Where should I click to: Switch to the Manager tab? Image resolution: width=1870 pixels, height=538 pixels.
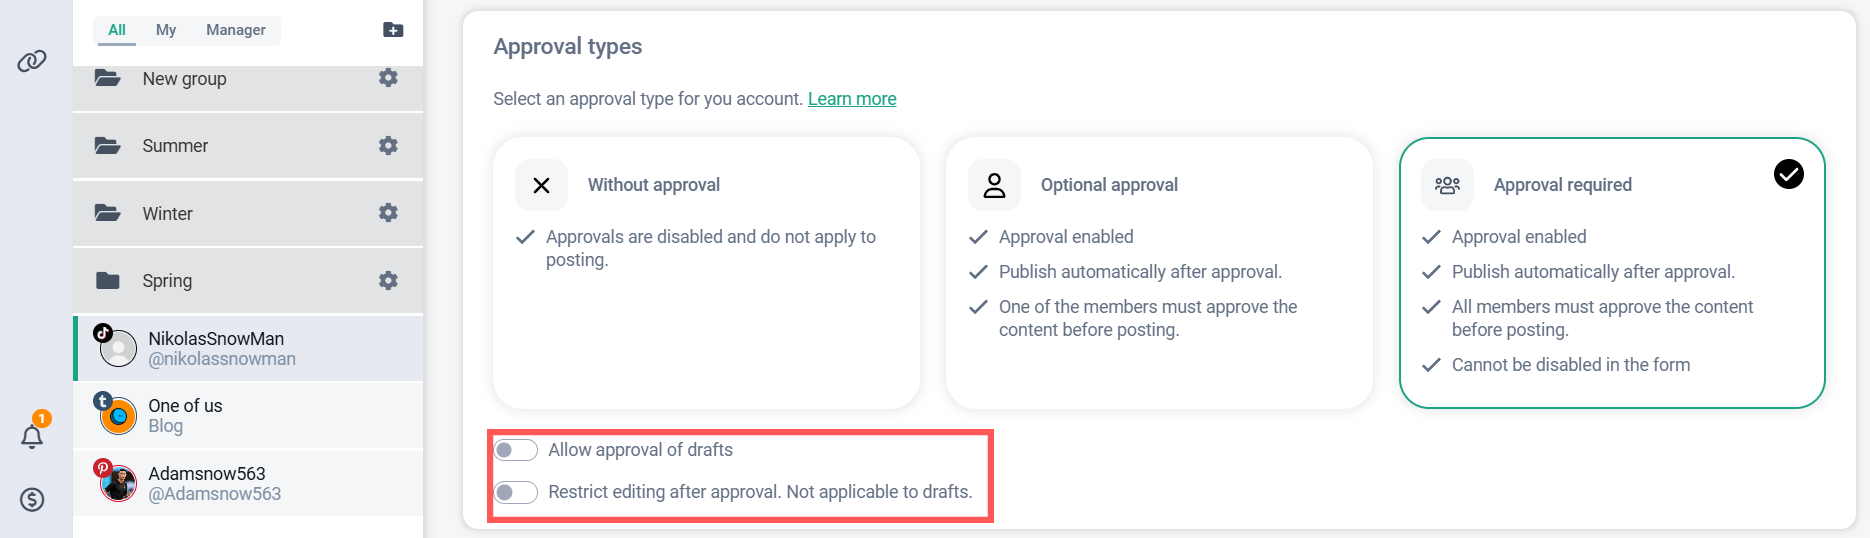coord(235,30)
